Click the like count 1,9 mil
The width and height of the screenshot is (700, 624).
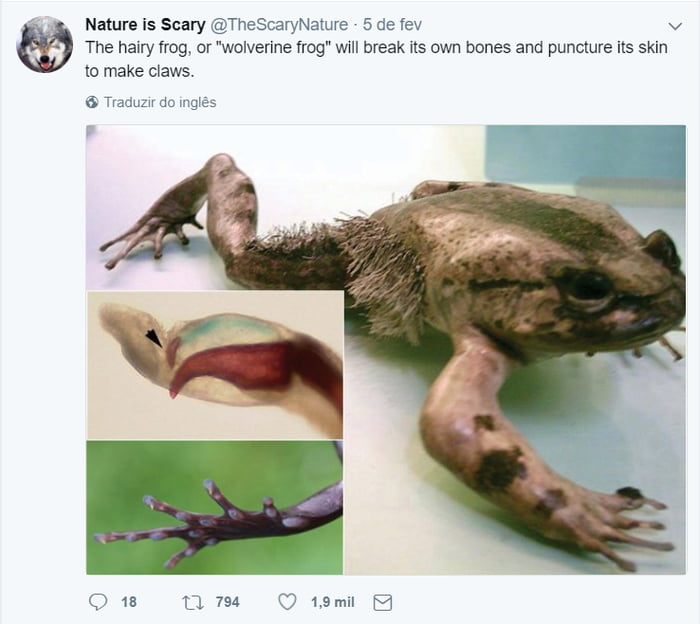(332, 602)
